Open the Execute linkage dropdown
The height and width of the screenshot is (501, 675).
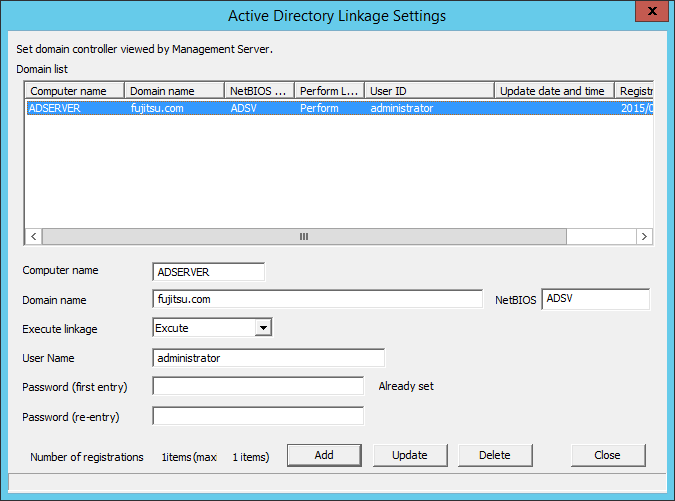pyautogui.click(x=263, y=328)
